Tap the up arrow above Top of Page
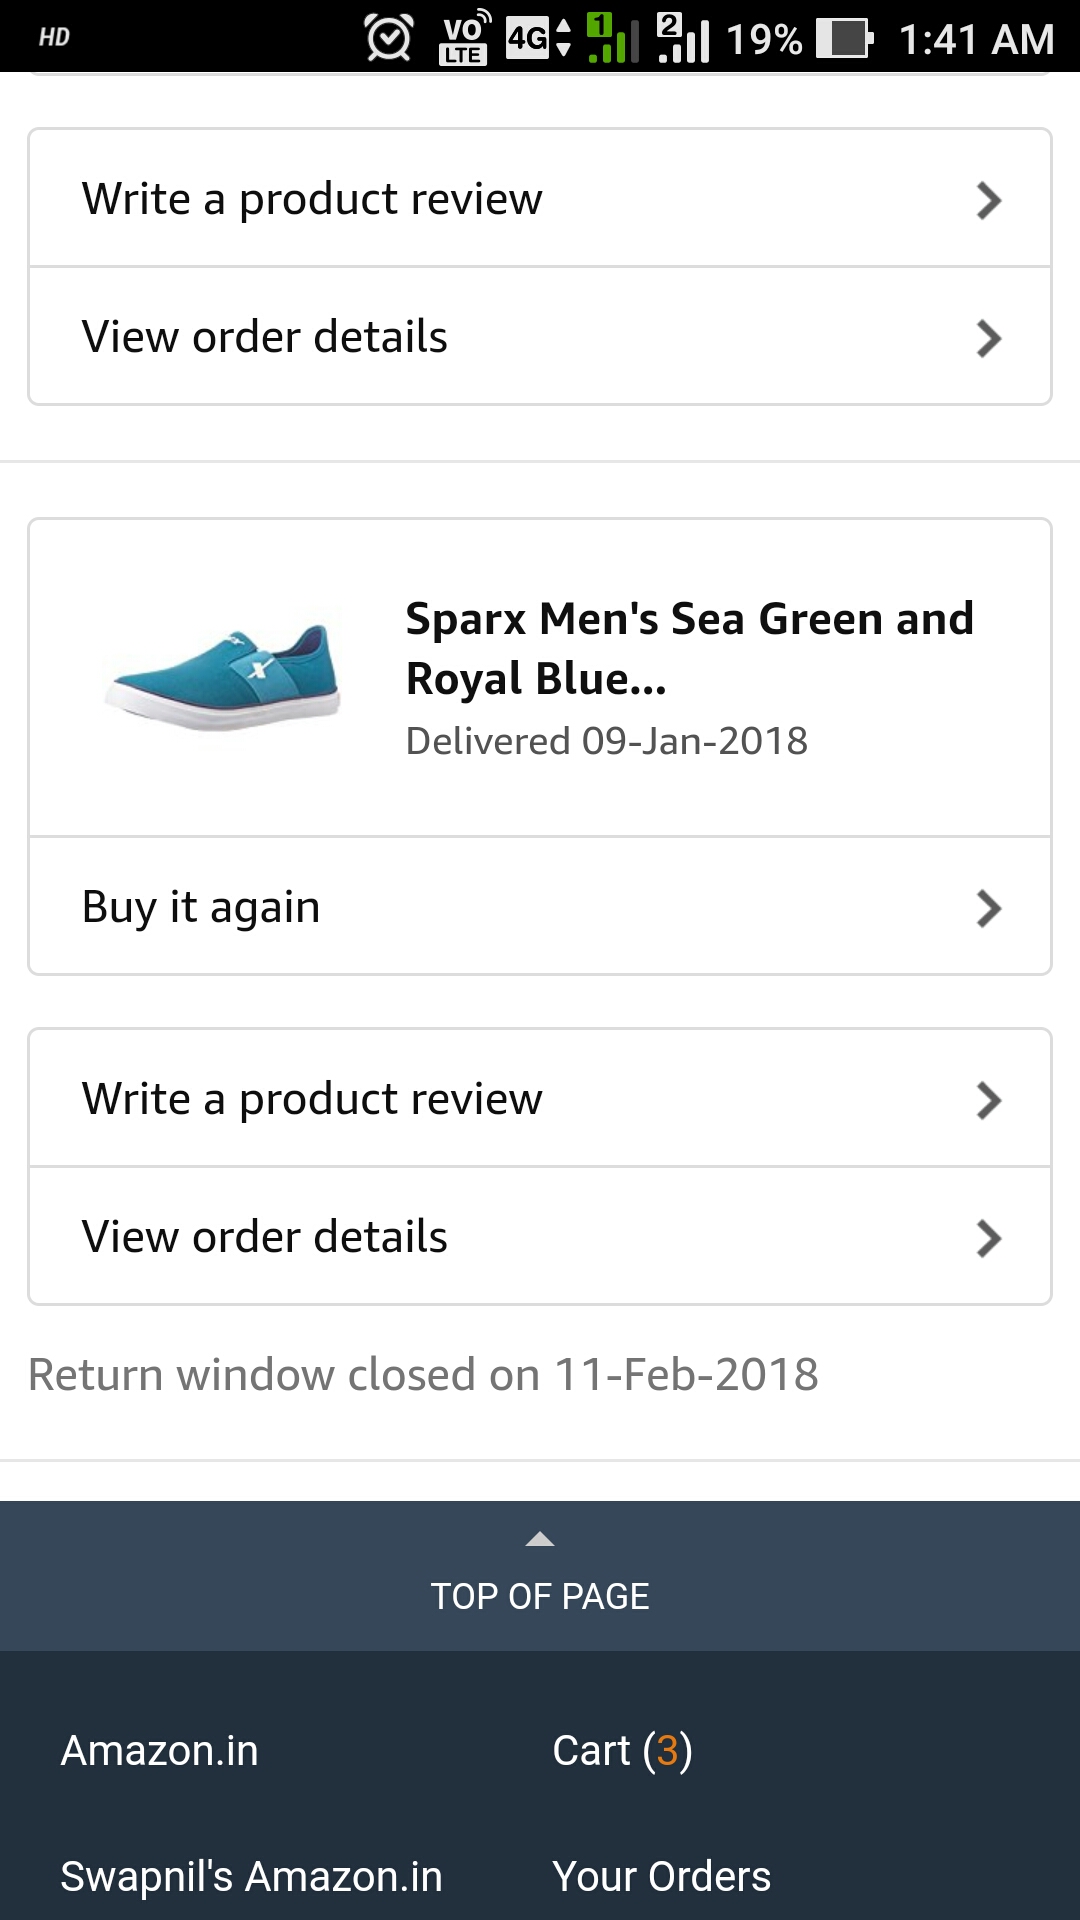1080x1920 pixels. coord(540,1539)
